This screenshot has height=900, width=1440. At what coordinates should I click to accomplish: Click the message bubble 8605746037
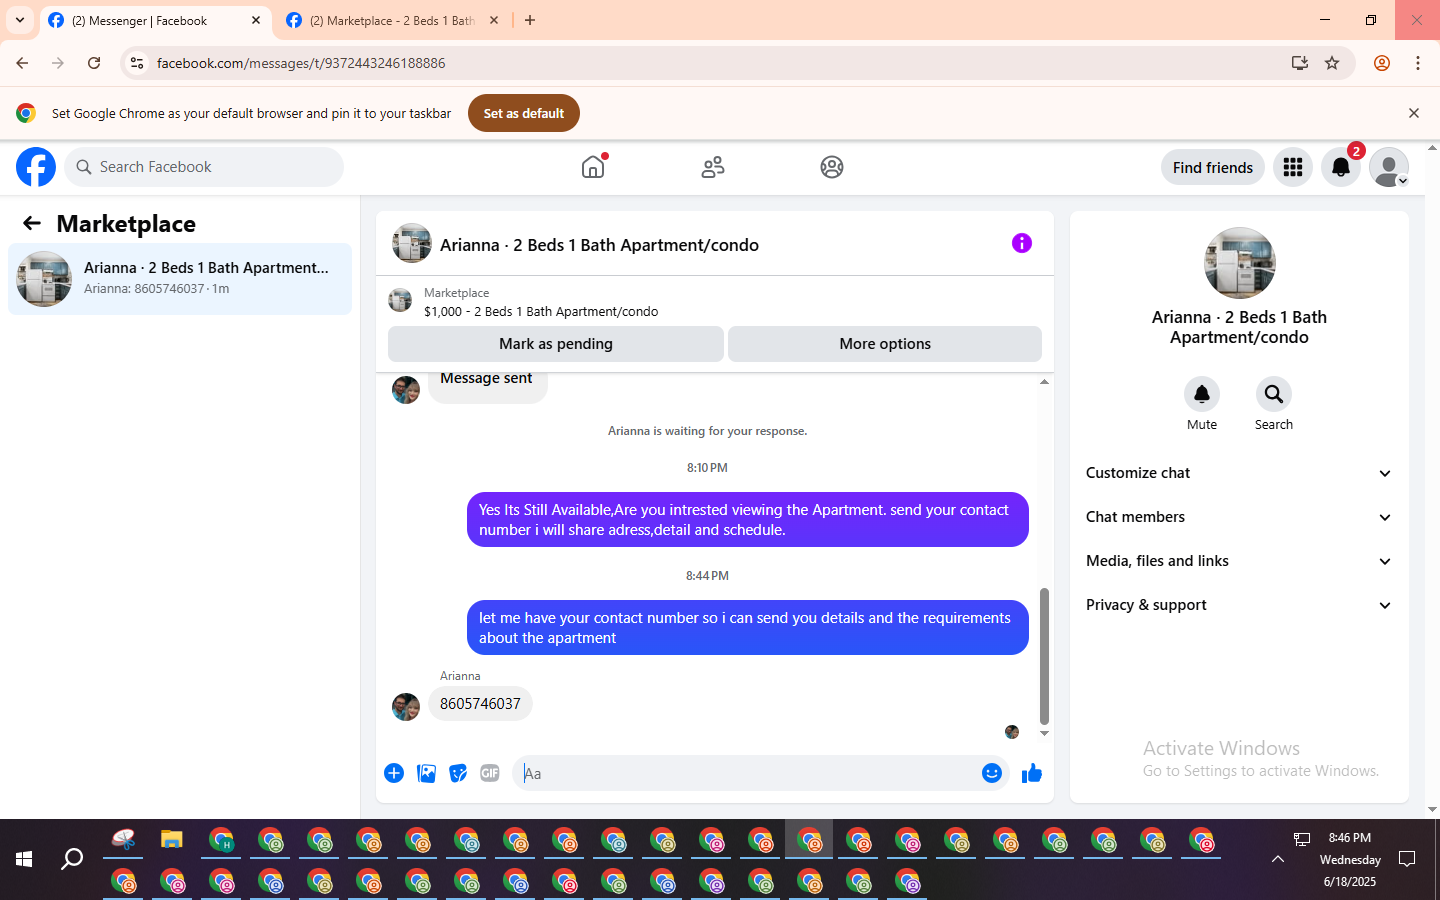tap(480, 704)
